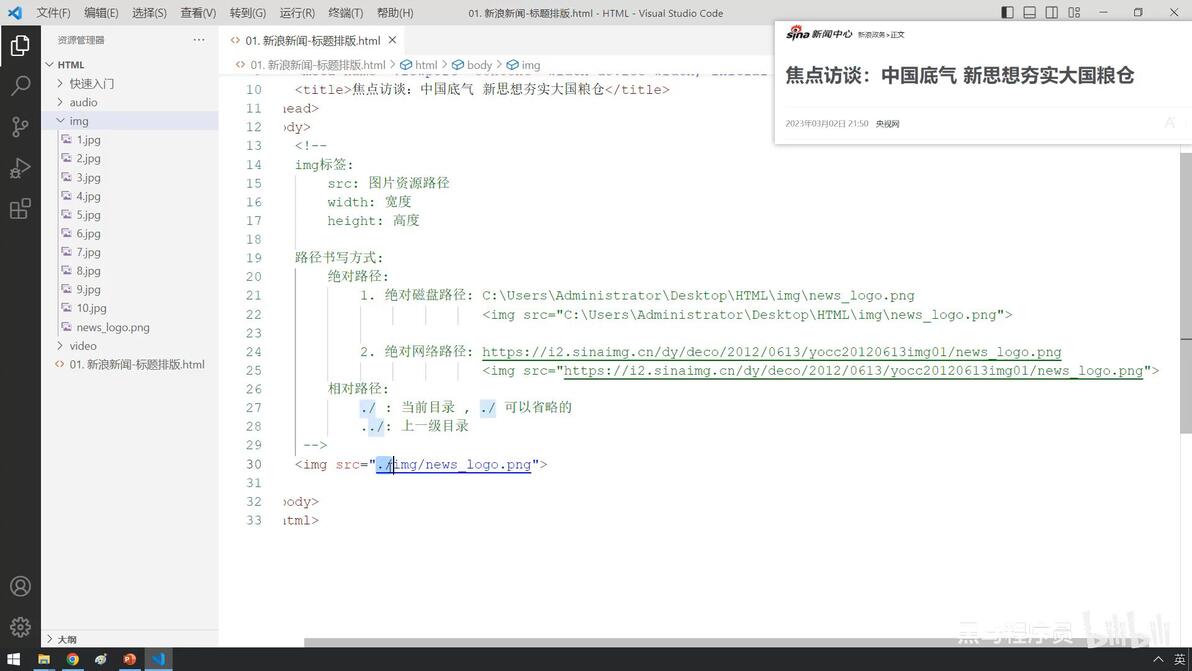Click the img breadcrumb segment
The height and width of the screenshot is (671, 1192).
click(524, 65)
